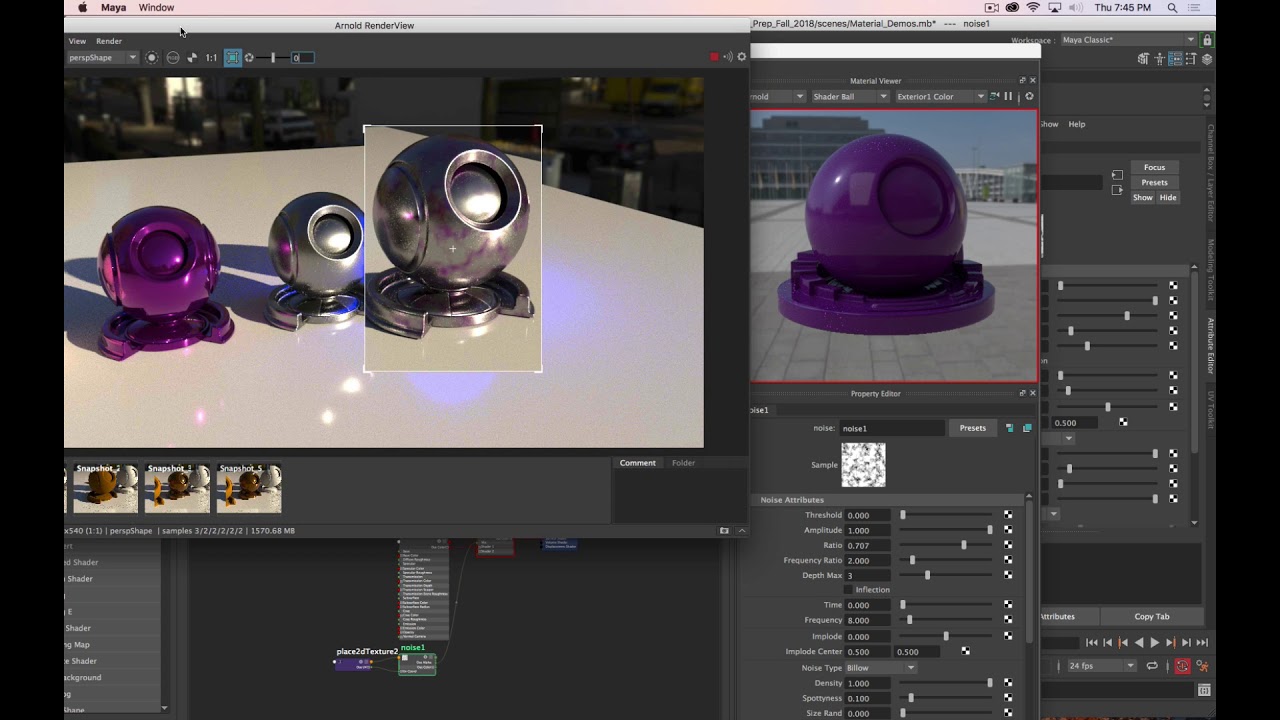Open the View menu in Arnold RenderView
The image size is (1280, 720).
[77, 41]
